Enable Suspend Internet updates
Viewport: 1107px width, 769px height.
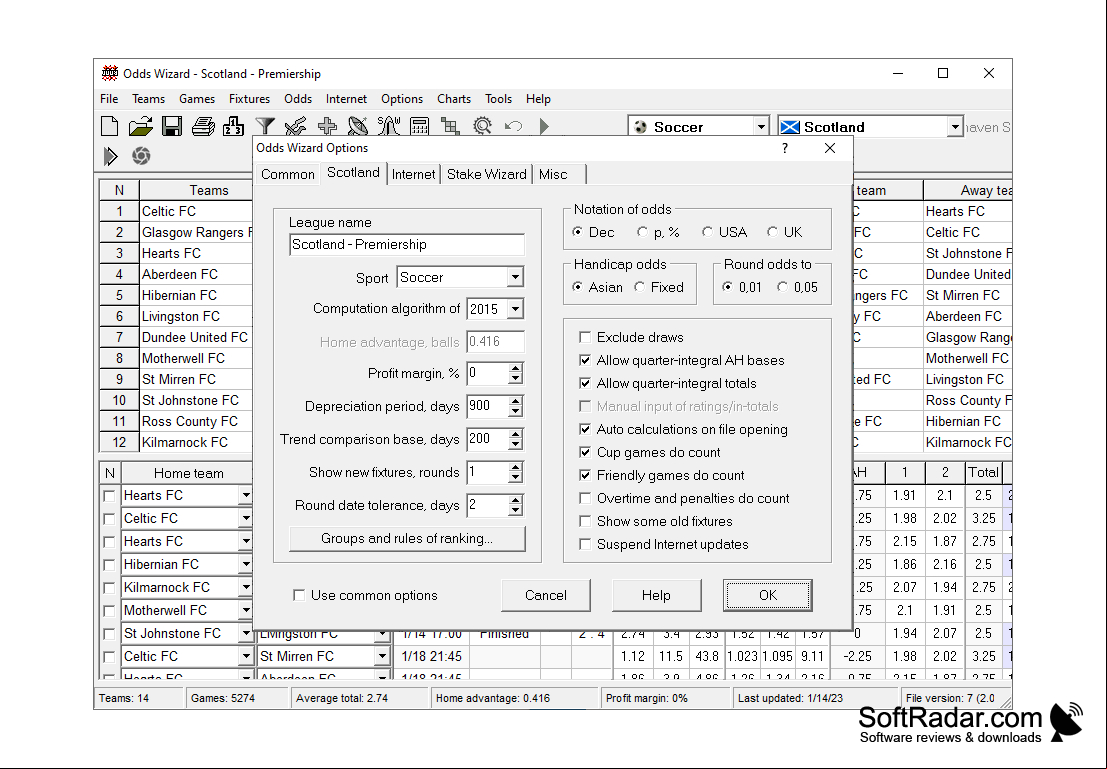coord(585,544)
